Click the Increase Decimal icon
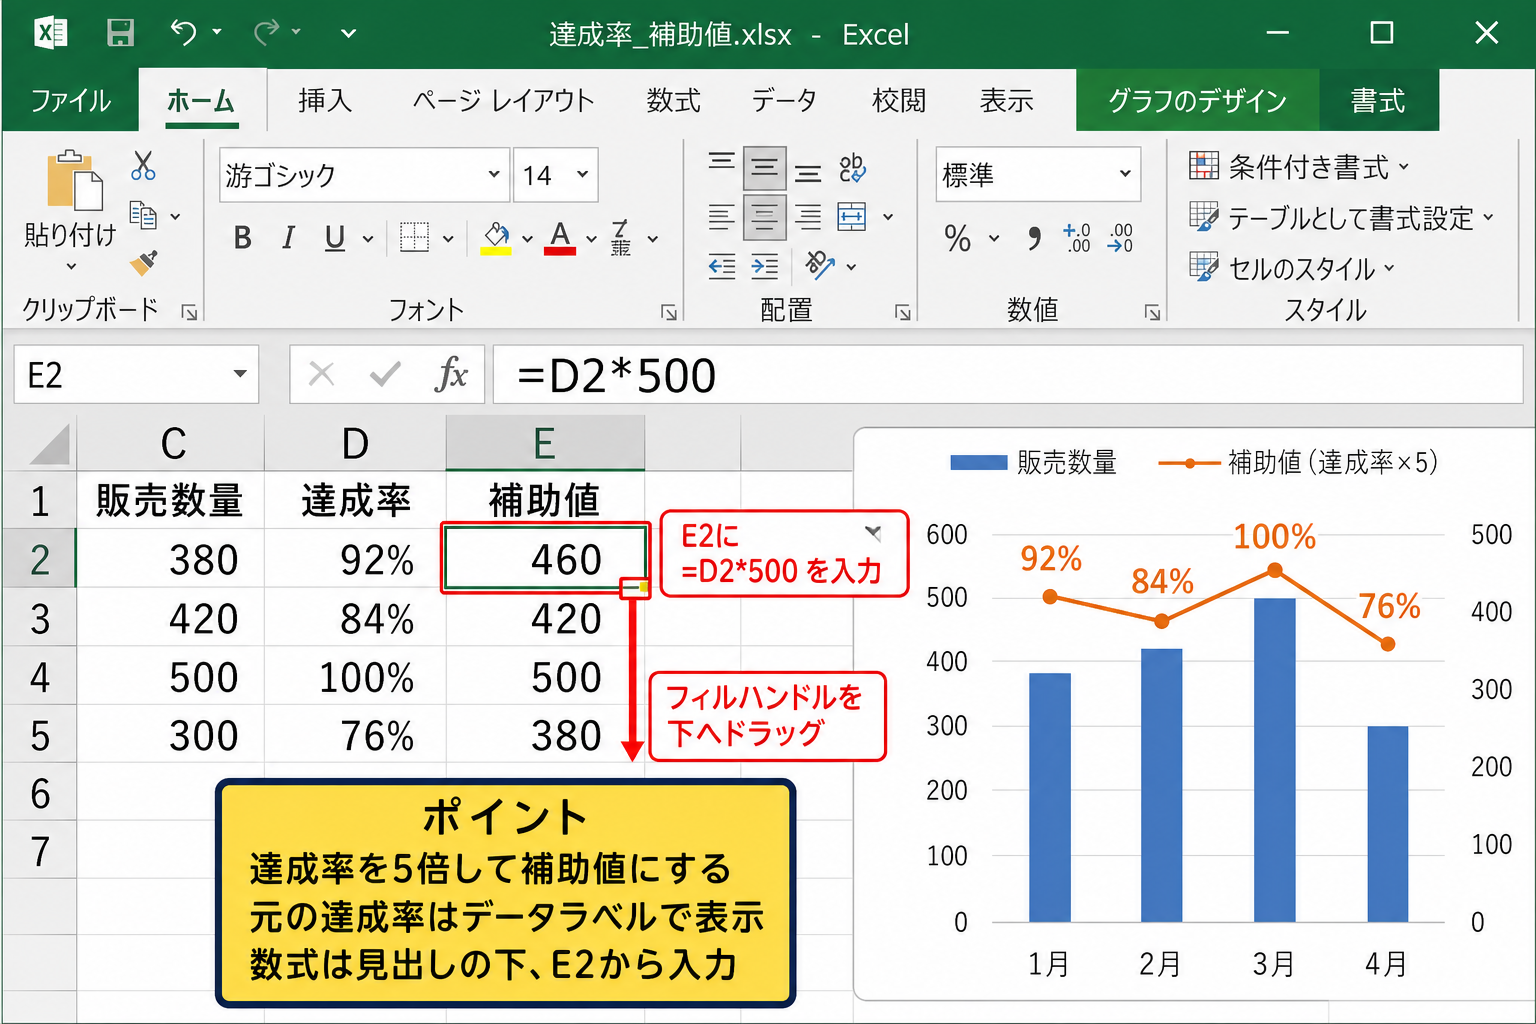The width and height of the screenshot is (1536, 1024). 1077,238
